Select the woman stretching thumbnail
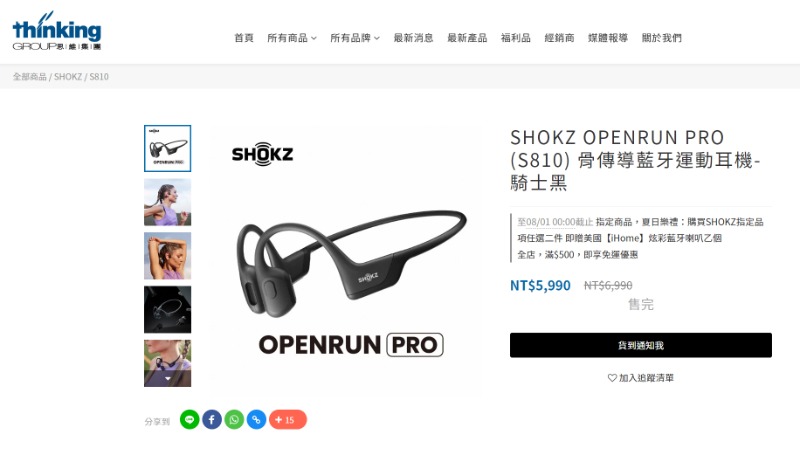Image resolution: width=800 pixels, height=462 pixels. click(x=167, y=256)
